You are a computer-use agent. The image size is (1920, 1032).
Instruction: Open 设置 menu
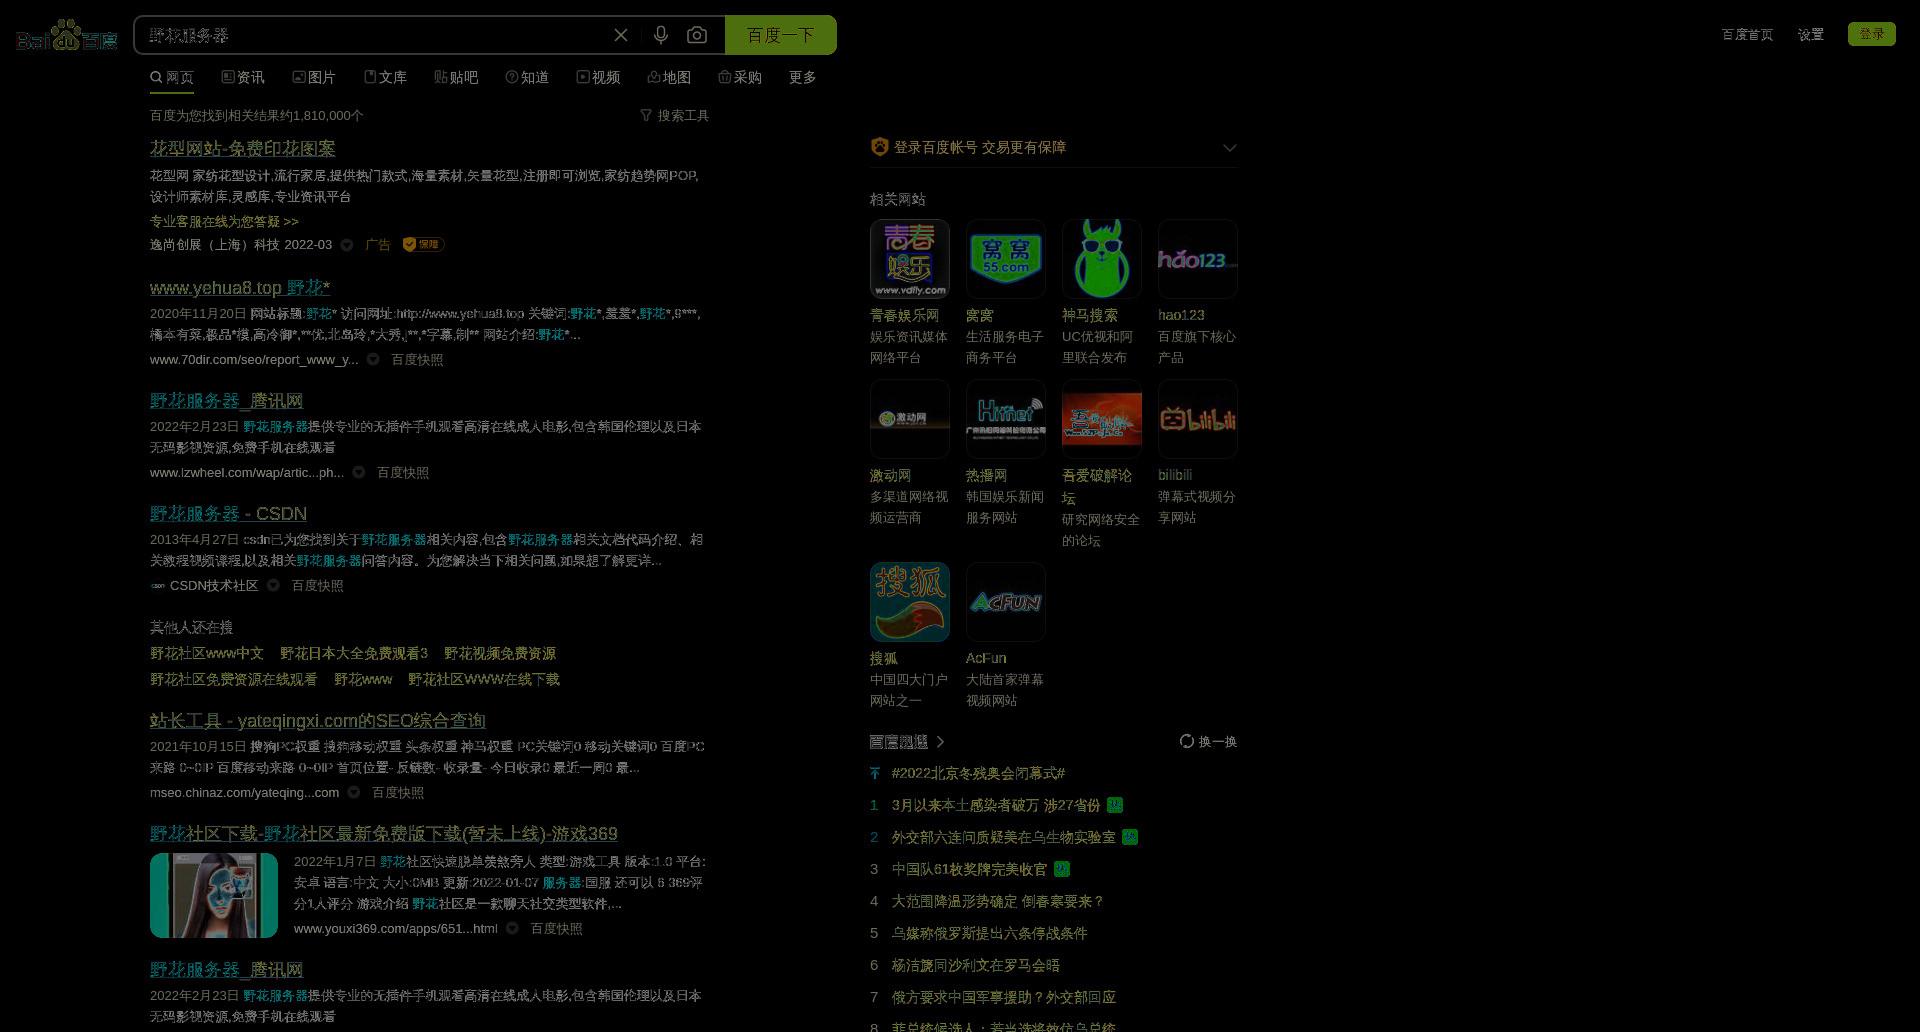(1811, 34)
